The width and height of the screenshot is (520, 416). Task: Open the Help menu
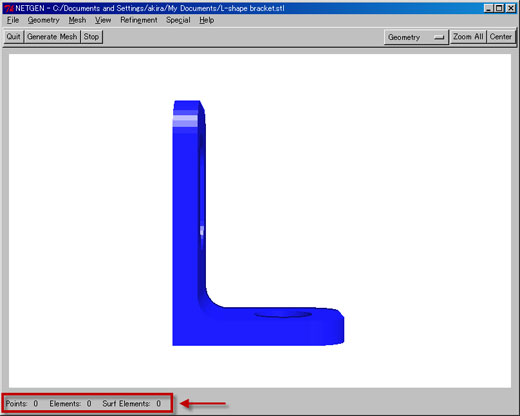pyautogui.click(x=207, y=20)
